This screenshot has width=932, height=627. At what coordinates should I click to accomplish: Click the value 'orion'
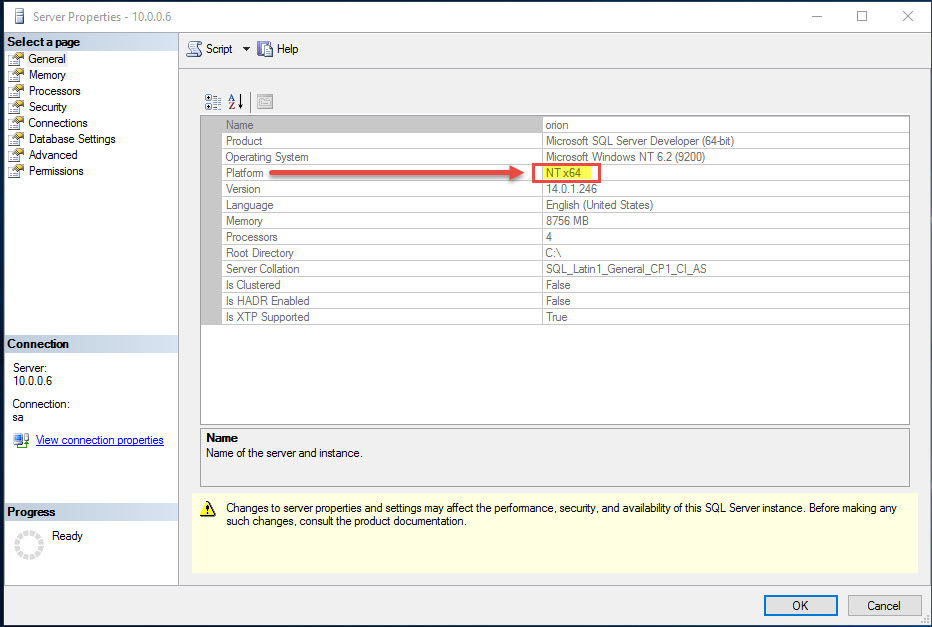[x=557, y=125]
